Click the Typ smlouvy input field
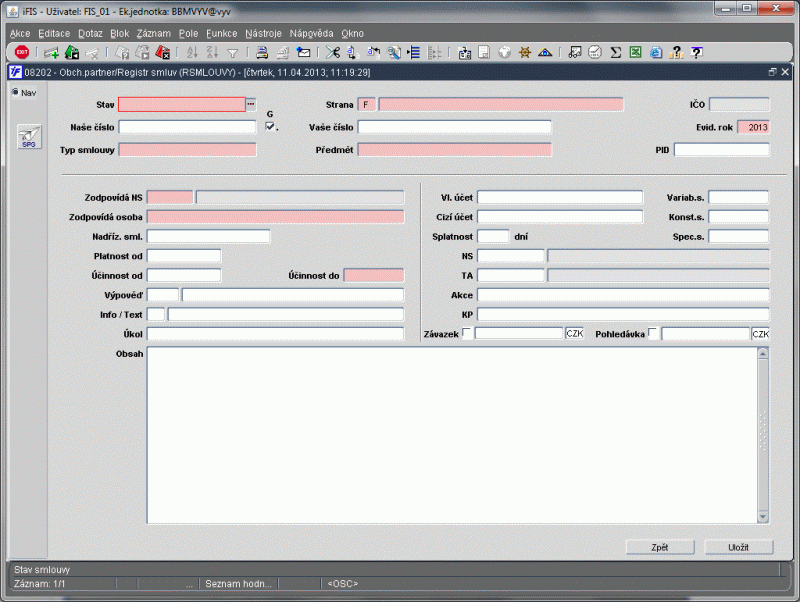Screen dimensions: 800x602 pos(187,149)
